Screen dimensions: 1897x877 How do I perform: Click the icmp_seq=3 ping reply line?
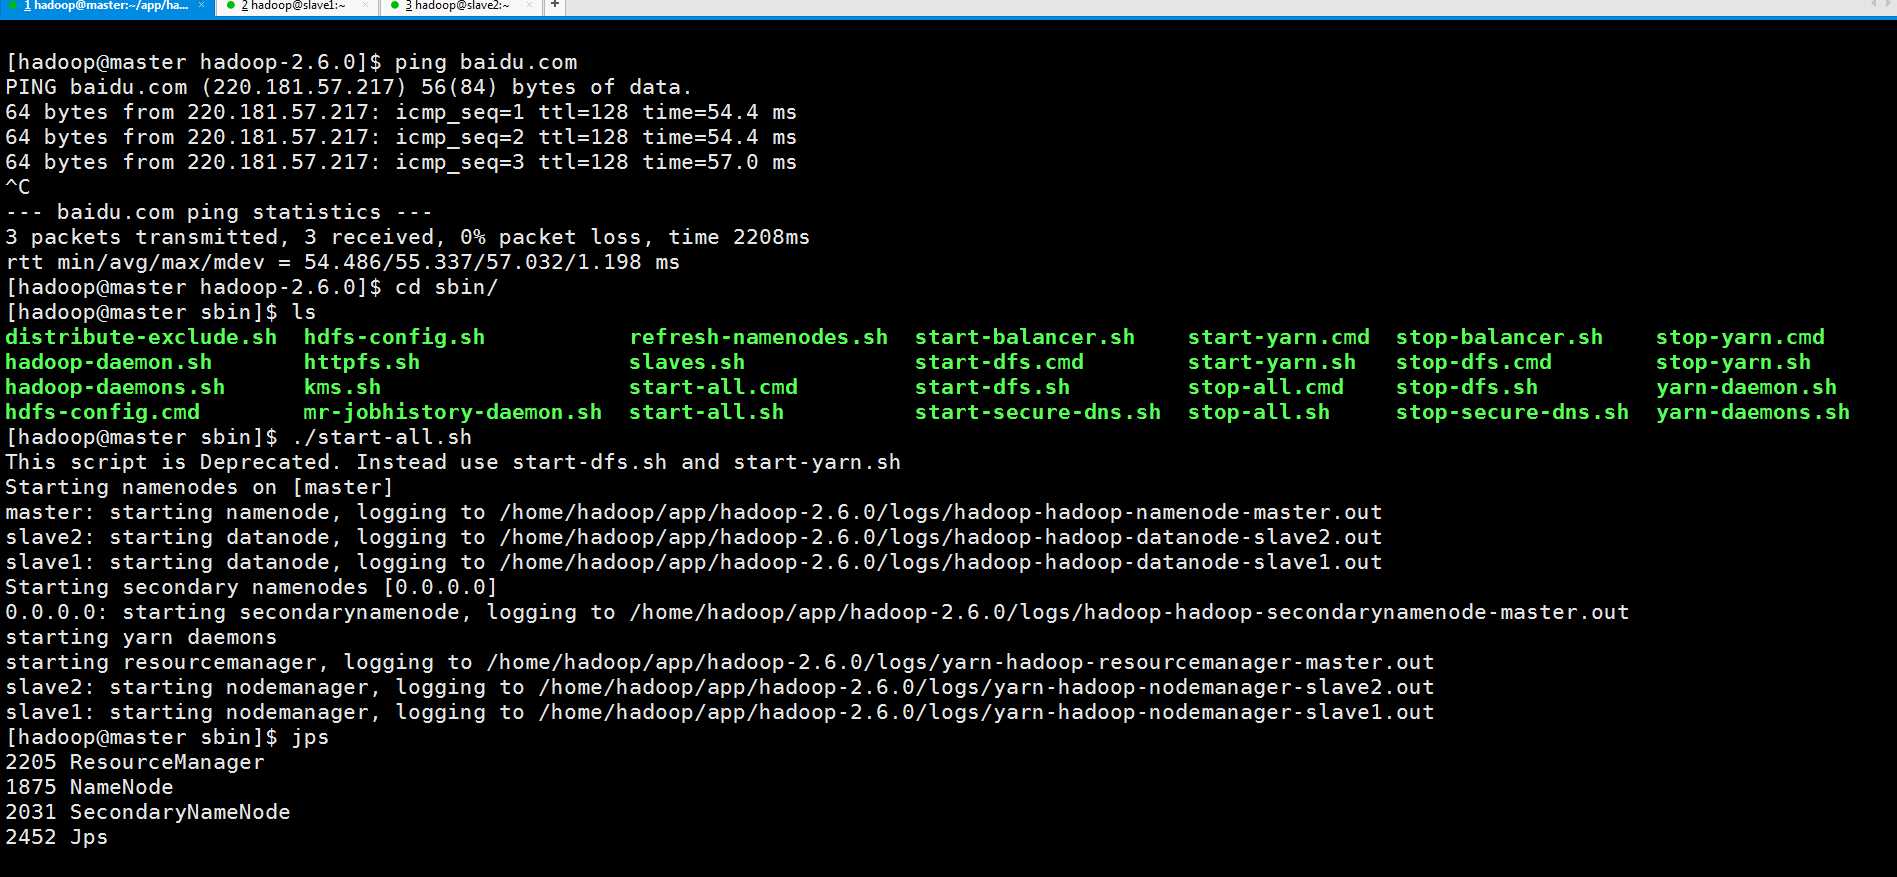click(401, 162)
